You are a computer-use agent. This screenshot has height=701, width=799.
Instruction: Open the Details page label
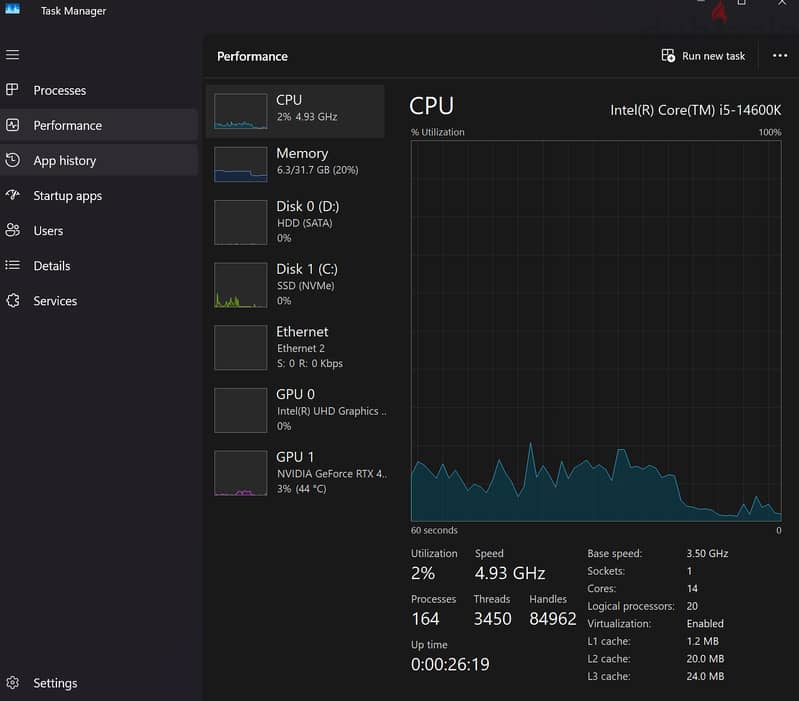tap(51, 266)
